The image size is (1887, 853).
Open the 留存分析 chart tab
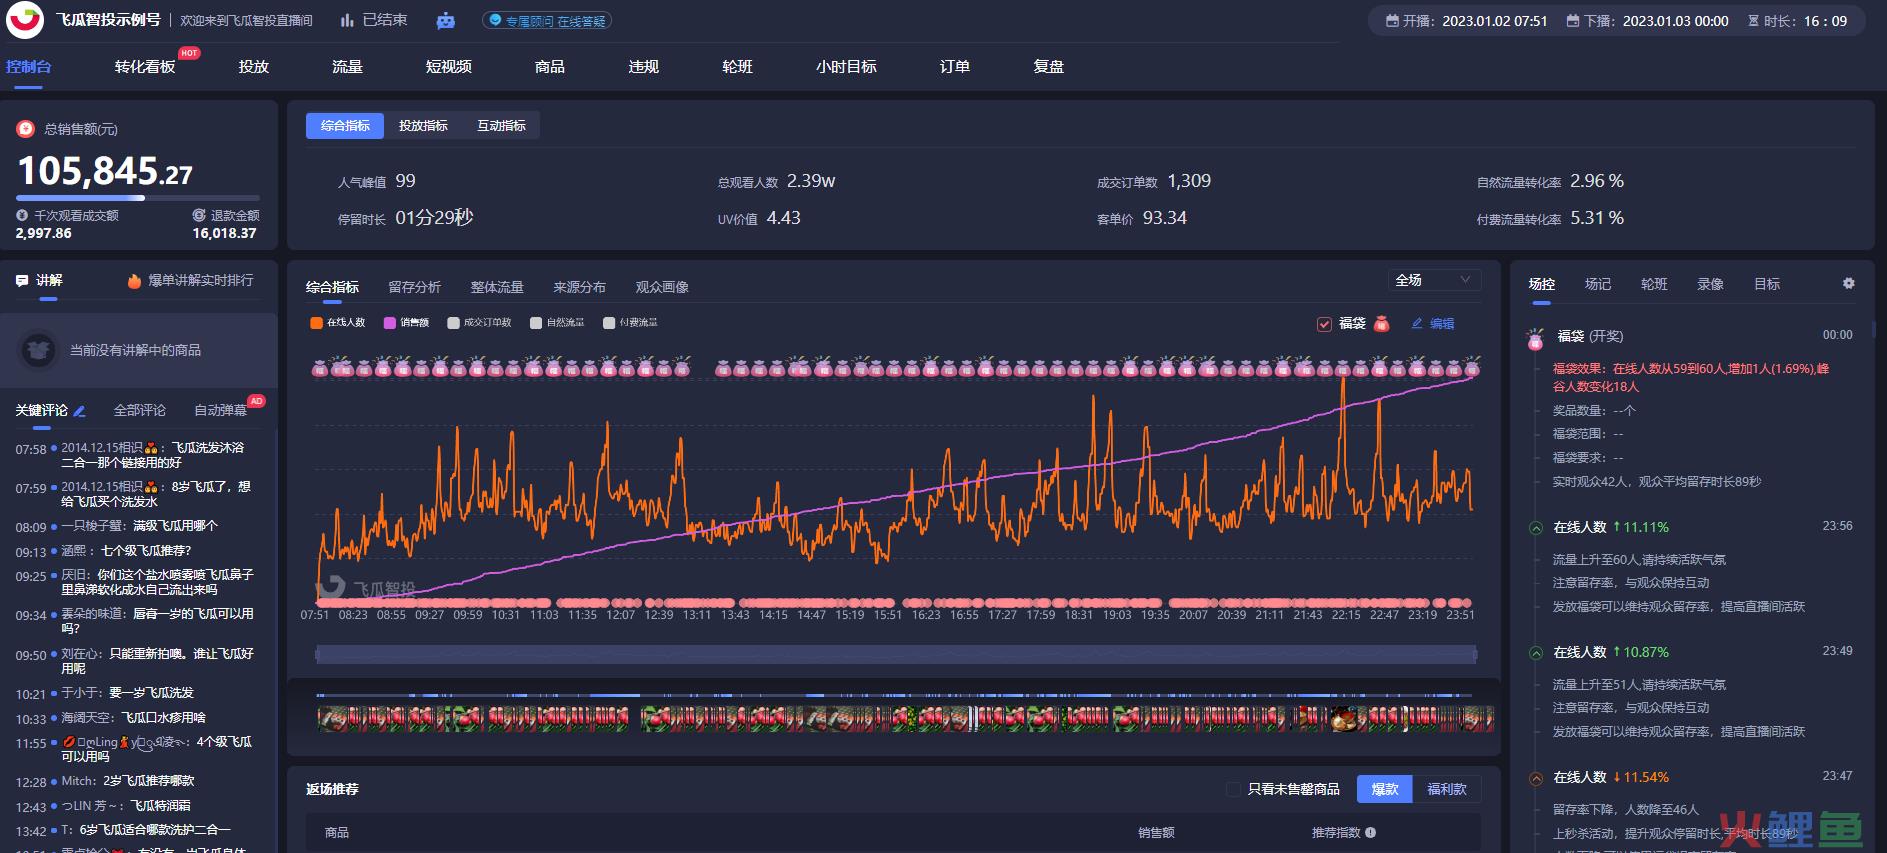point(414,287)
